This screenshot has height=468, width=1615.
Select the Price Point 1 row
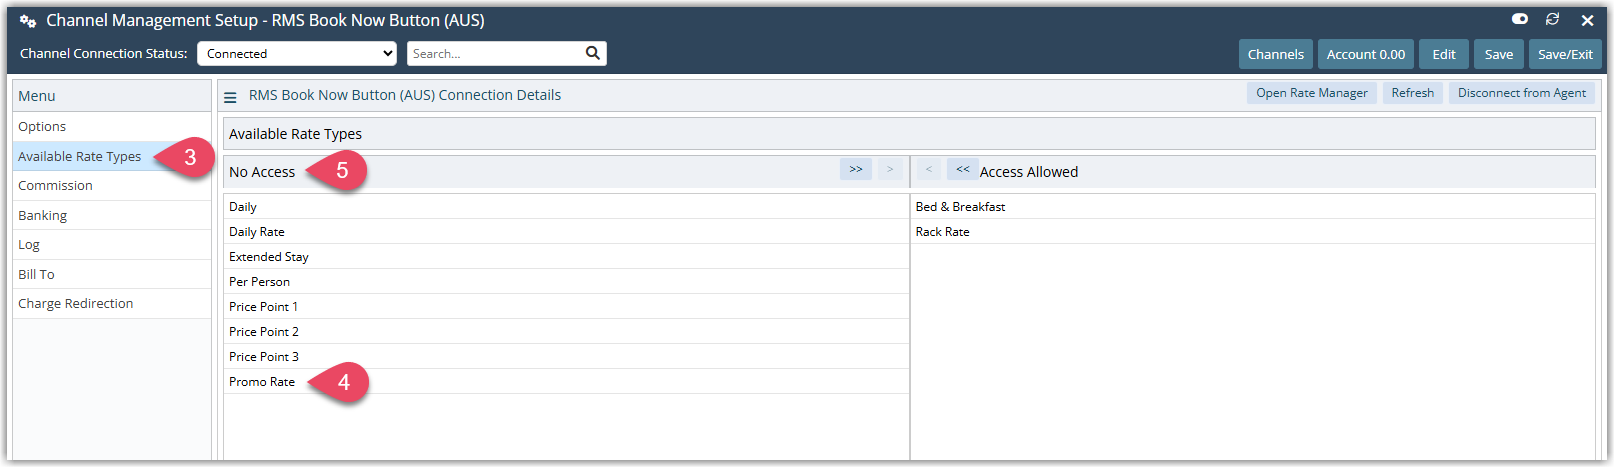tap(566, 307)
